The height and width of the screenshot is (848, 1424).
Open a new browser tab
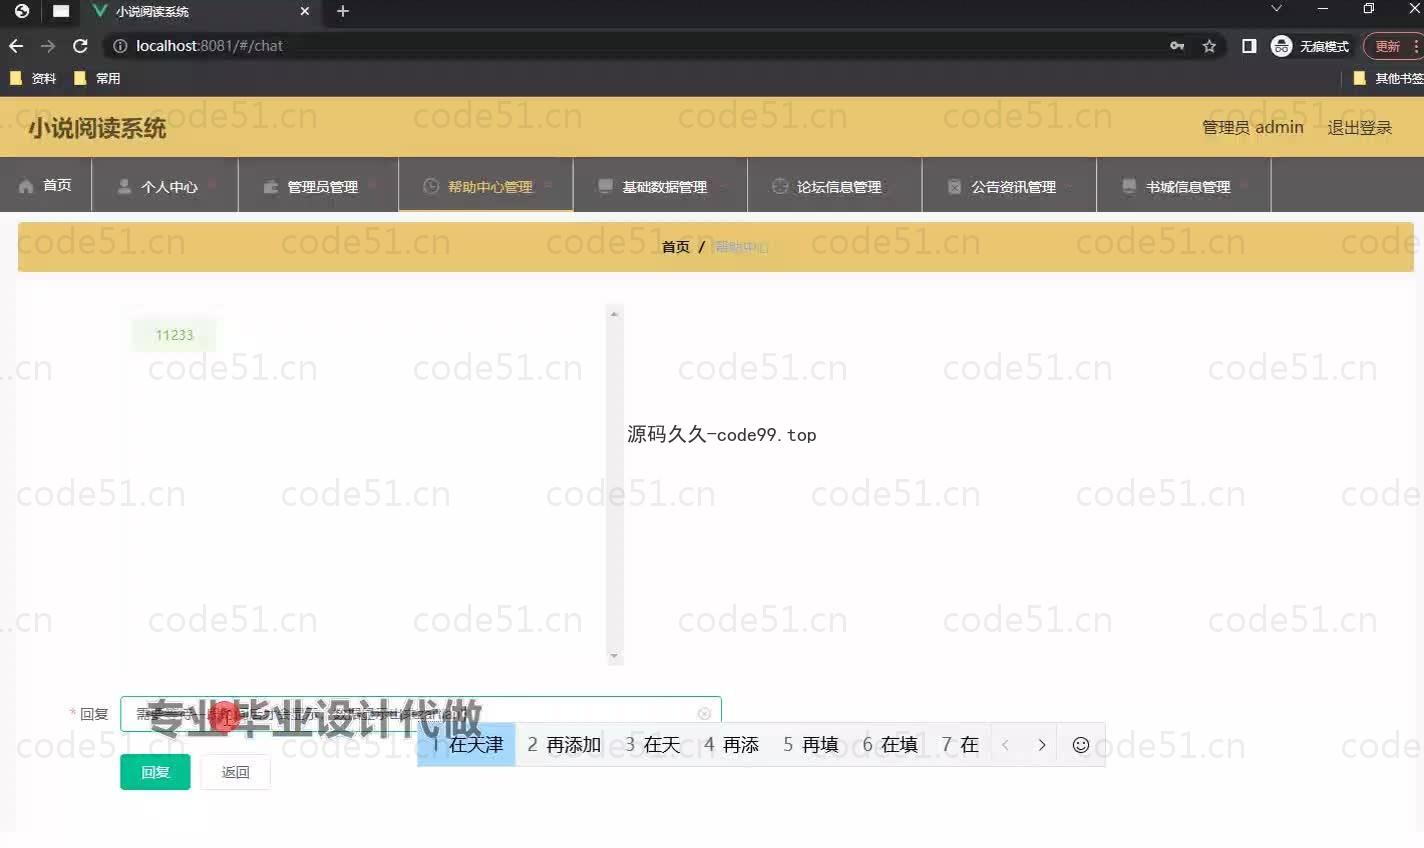pos(343,11)
